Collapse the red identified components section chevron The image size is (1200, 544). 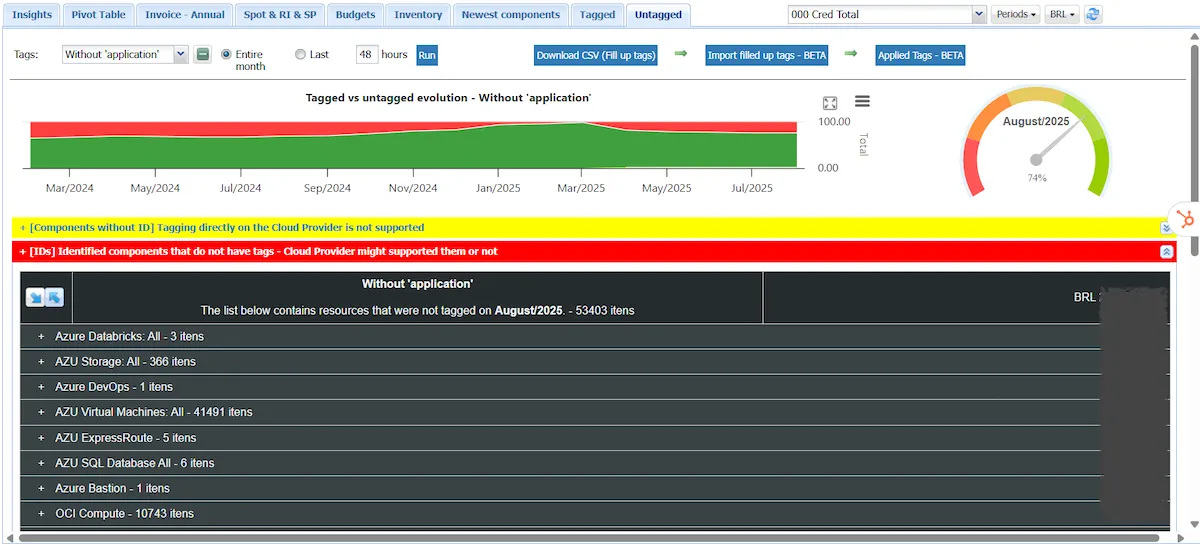point(1166,252)
